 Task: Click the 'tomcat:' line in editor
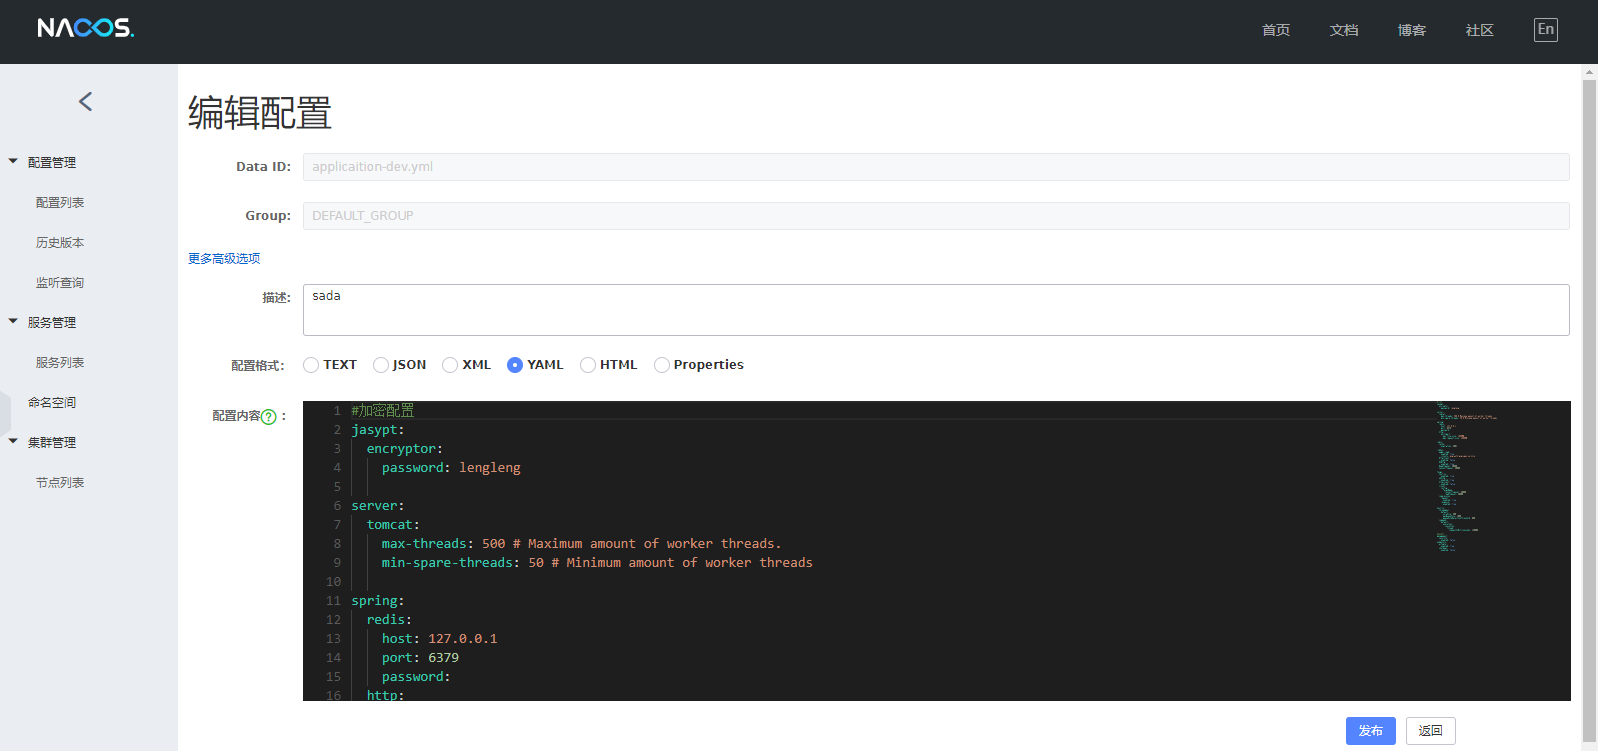(x=393, y=525)
